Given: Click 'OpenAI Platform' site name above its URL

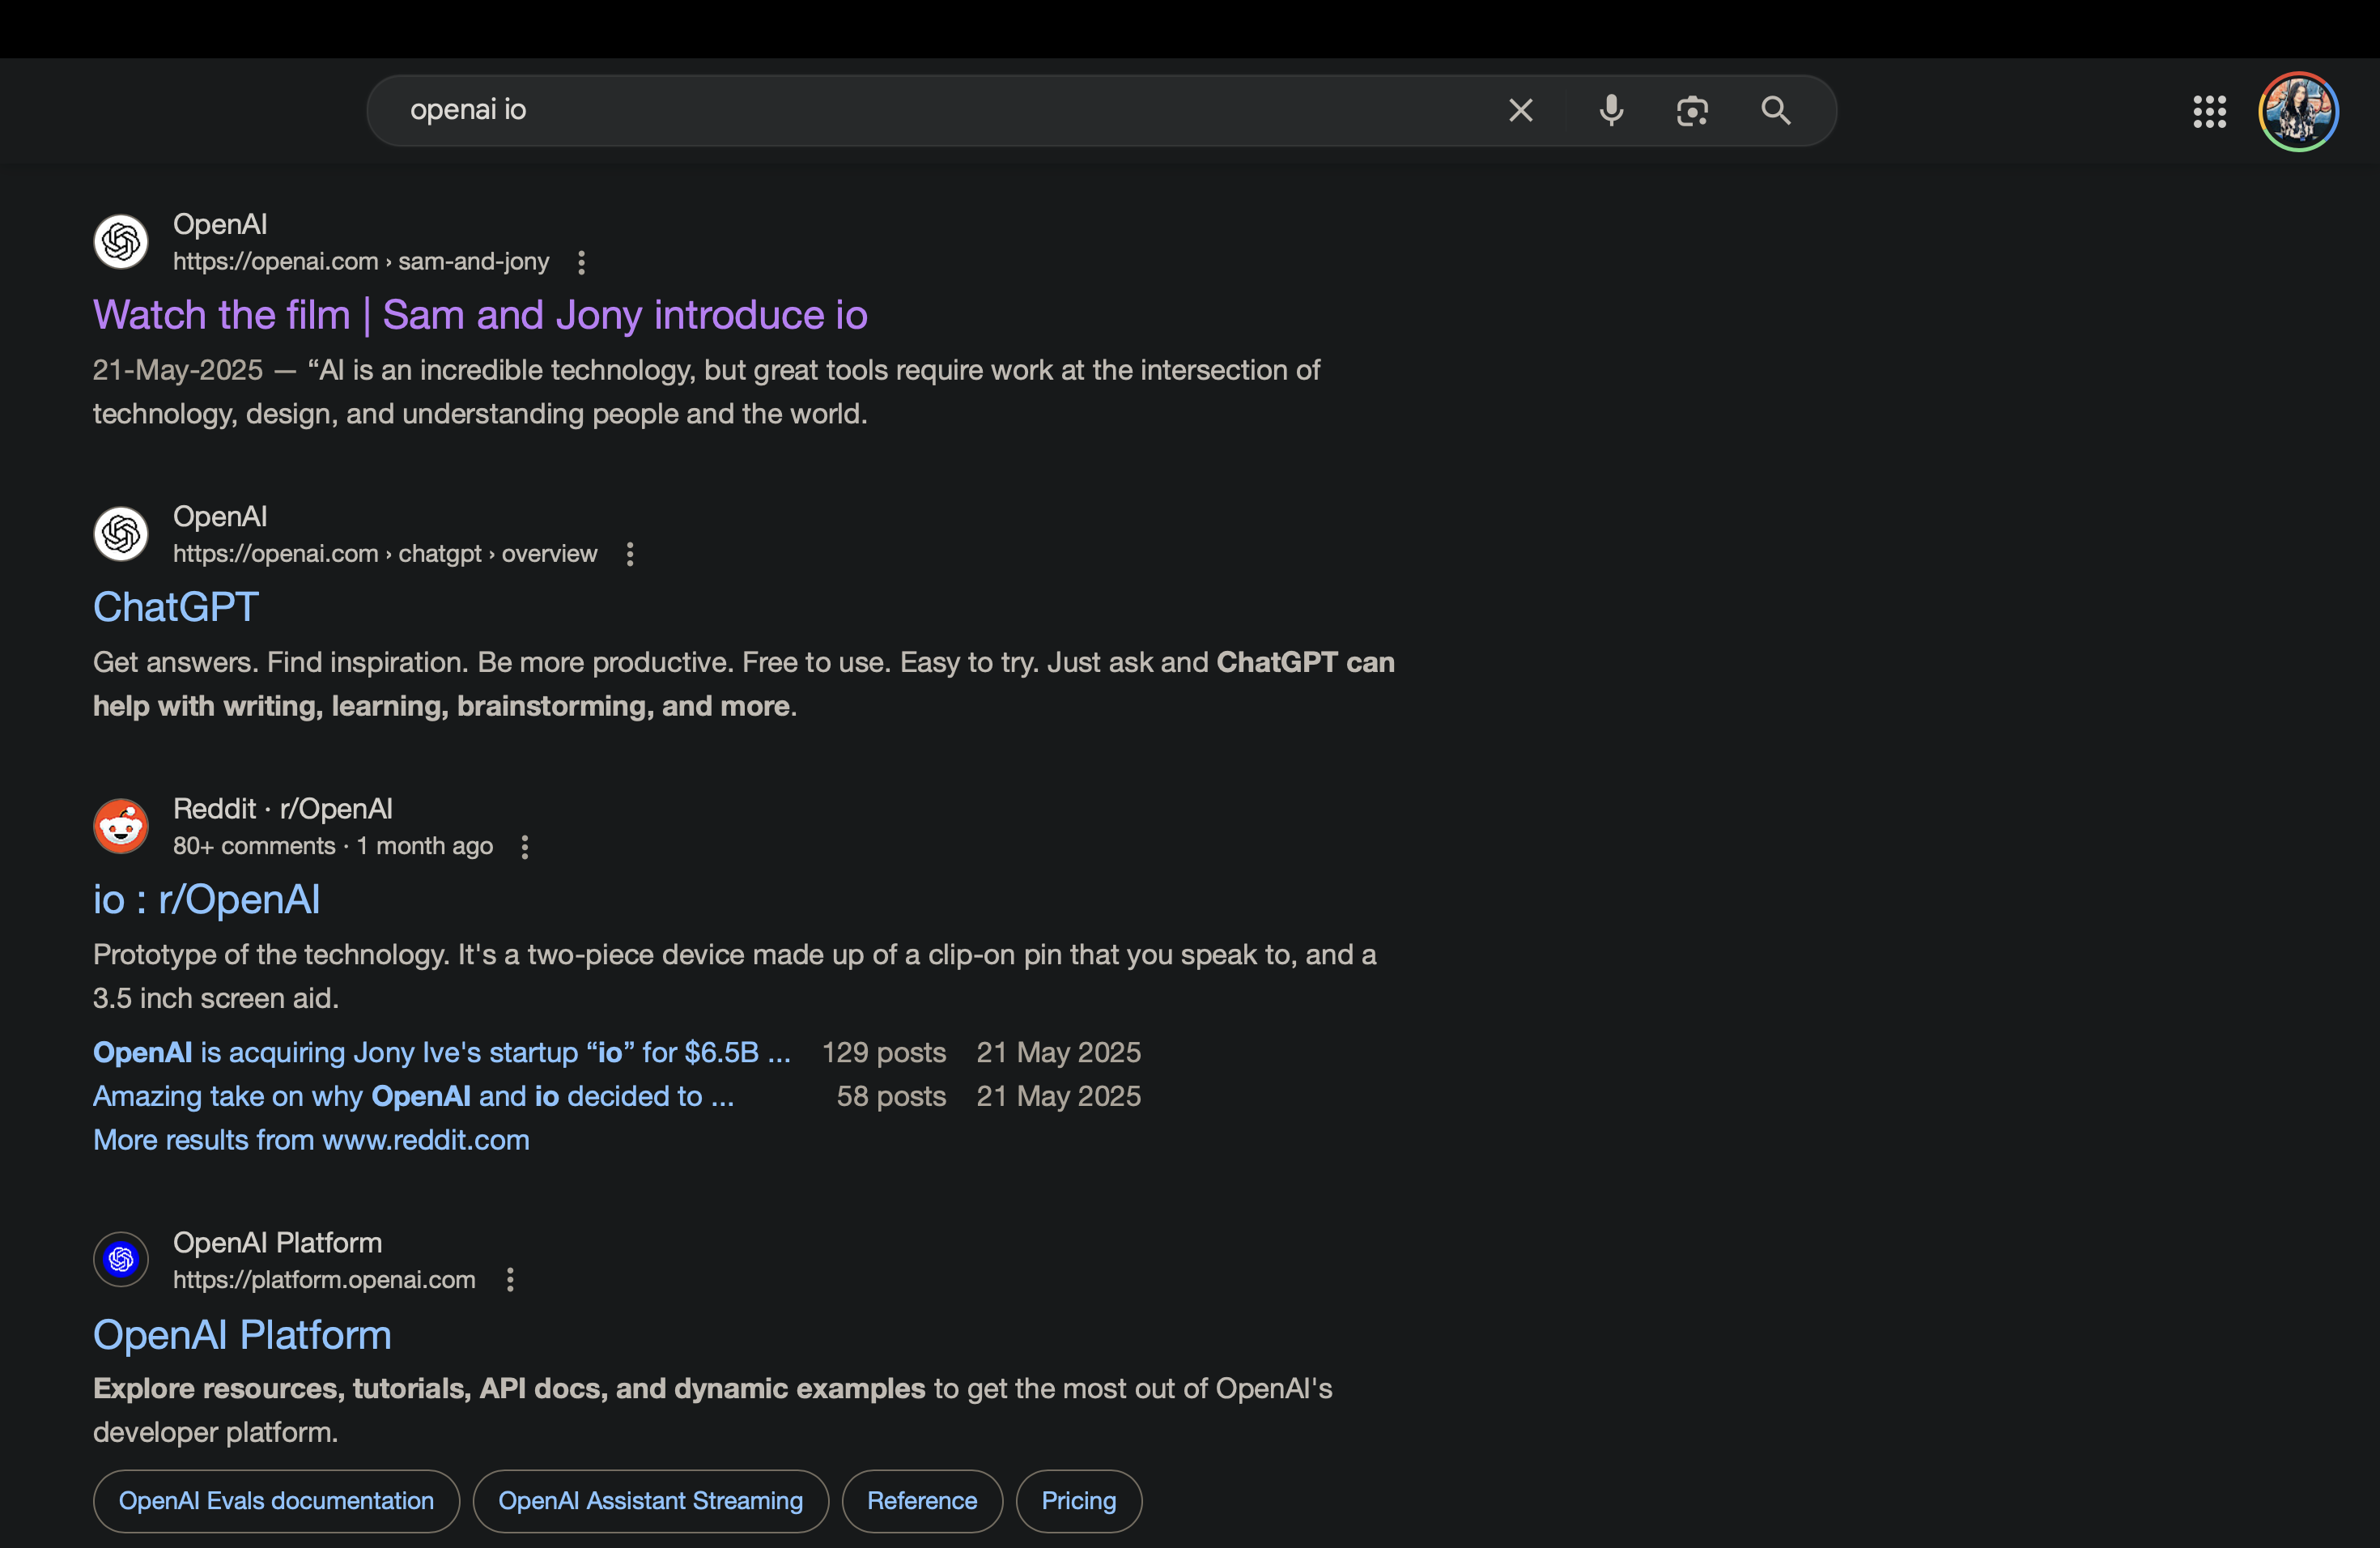Looking at the screenshot, I should click(277, 1242).
